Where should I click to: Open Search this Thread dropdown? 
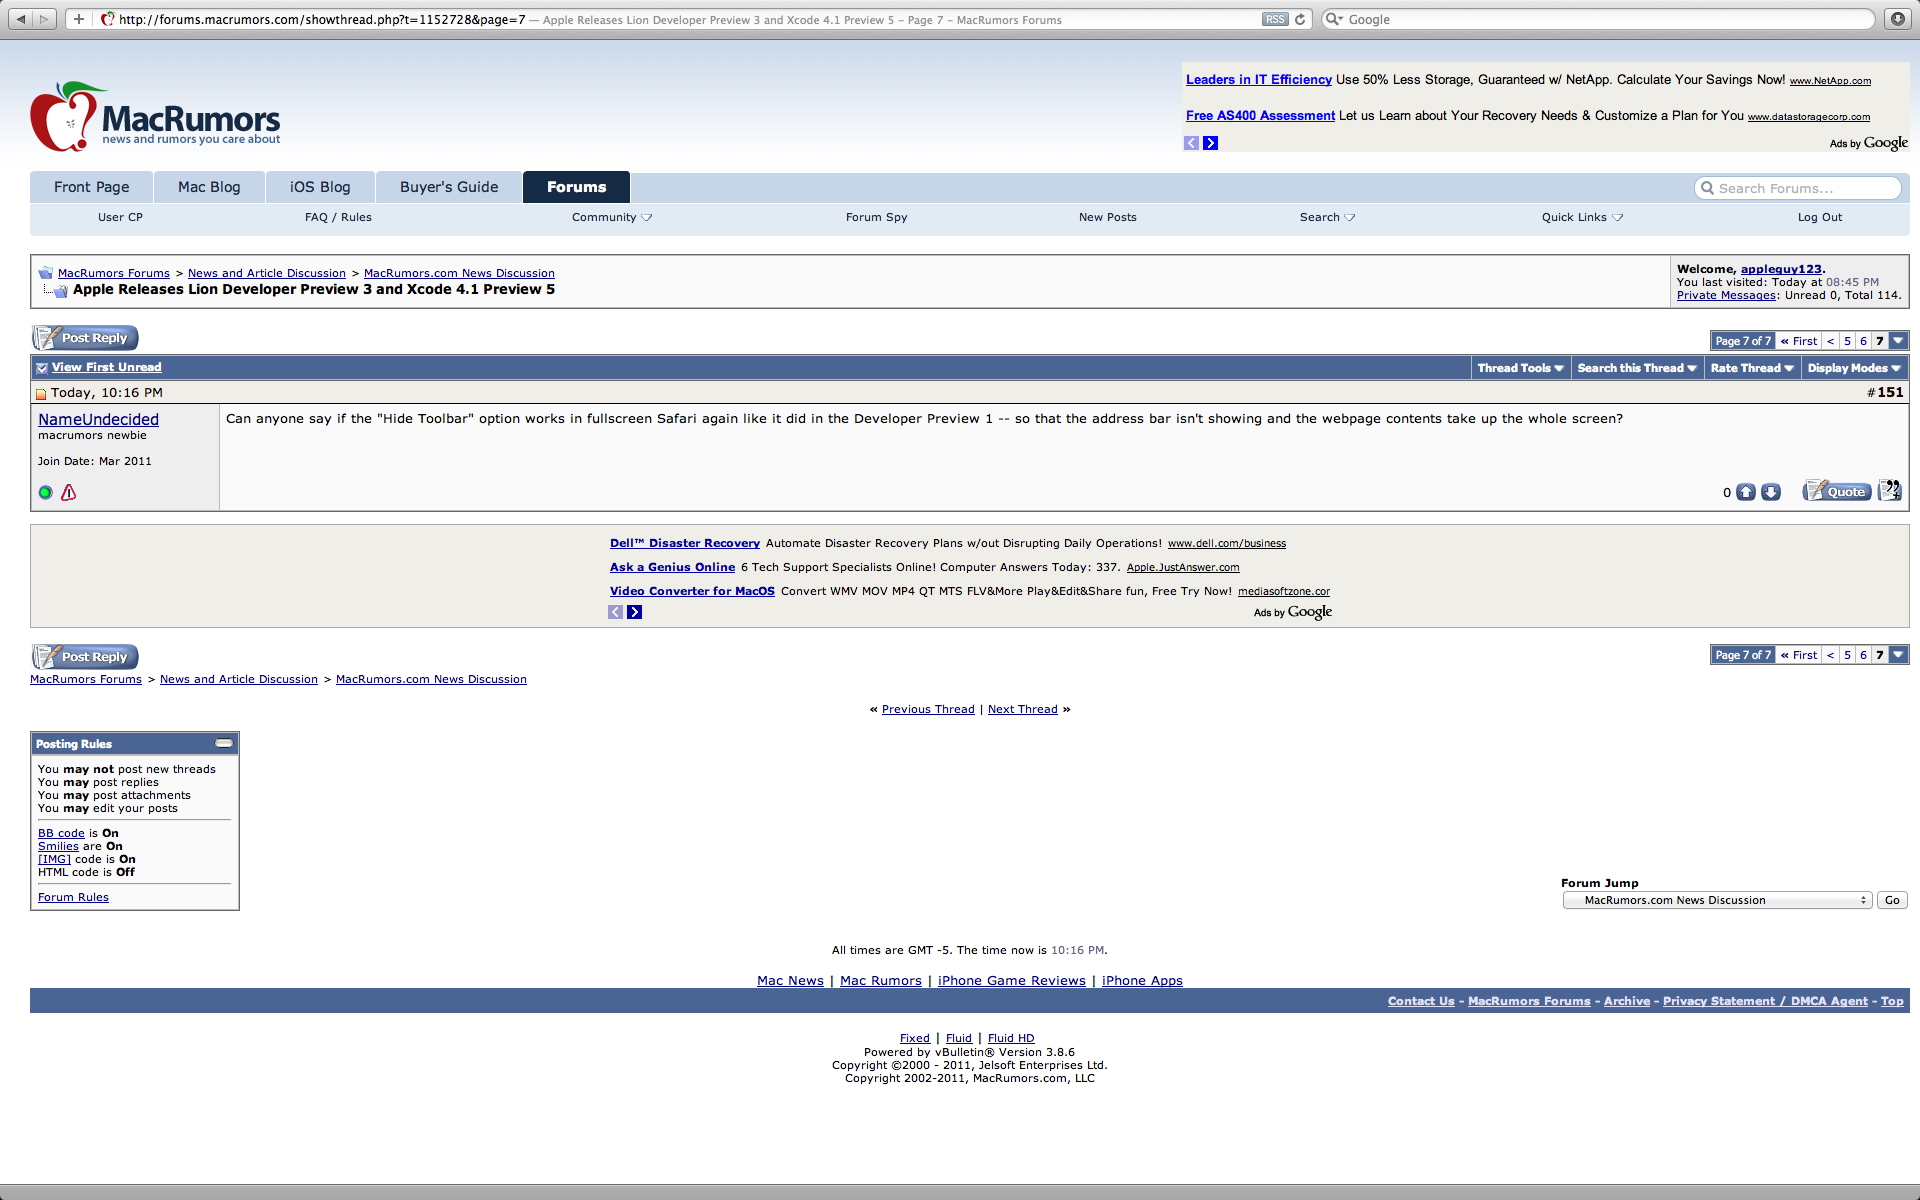[1637, 368]
